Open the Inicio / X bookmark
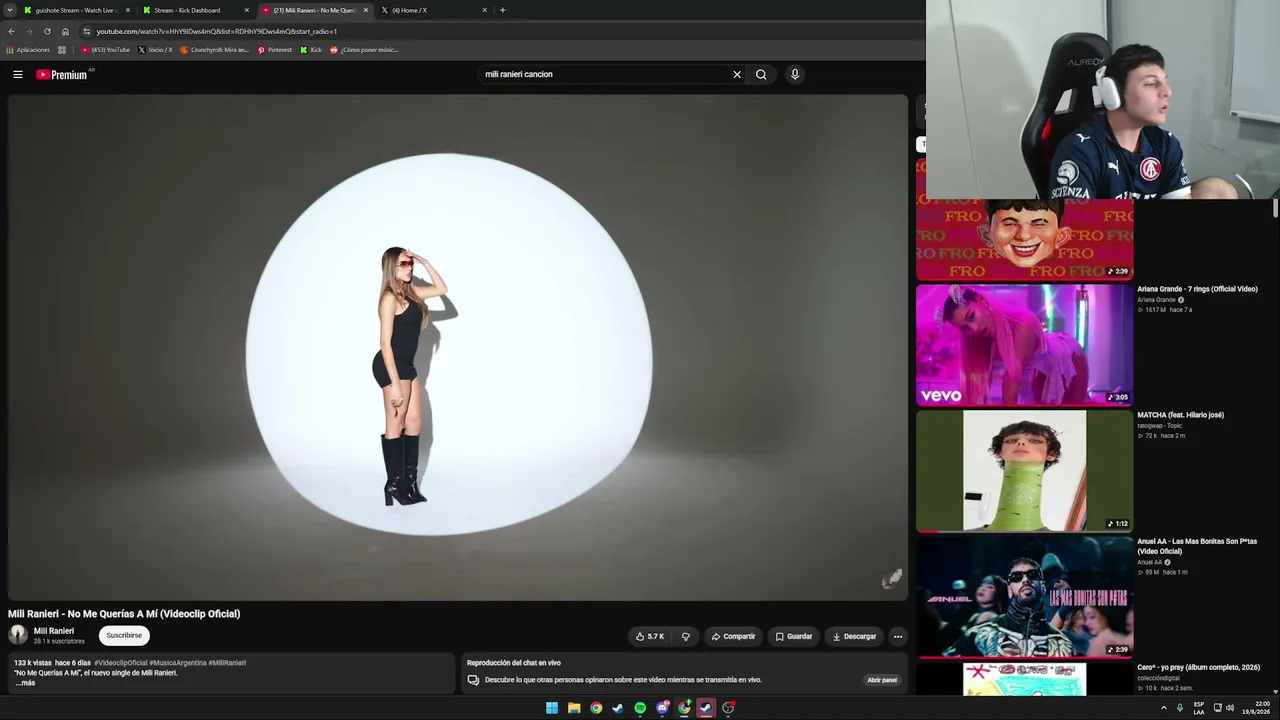The image size is (1280, 720). (155, 50)
